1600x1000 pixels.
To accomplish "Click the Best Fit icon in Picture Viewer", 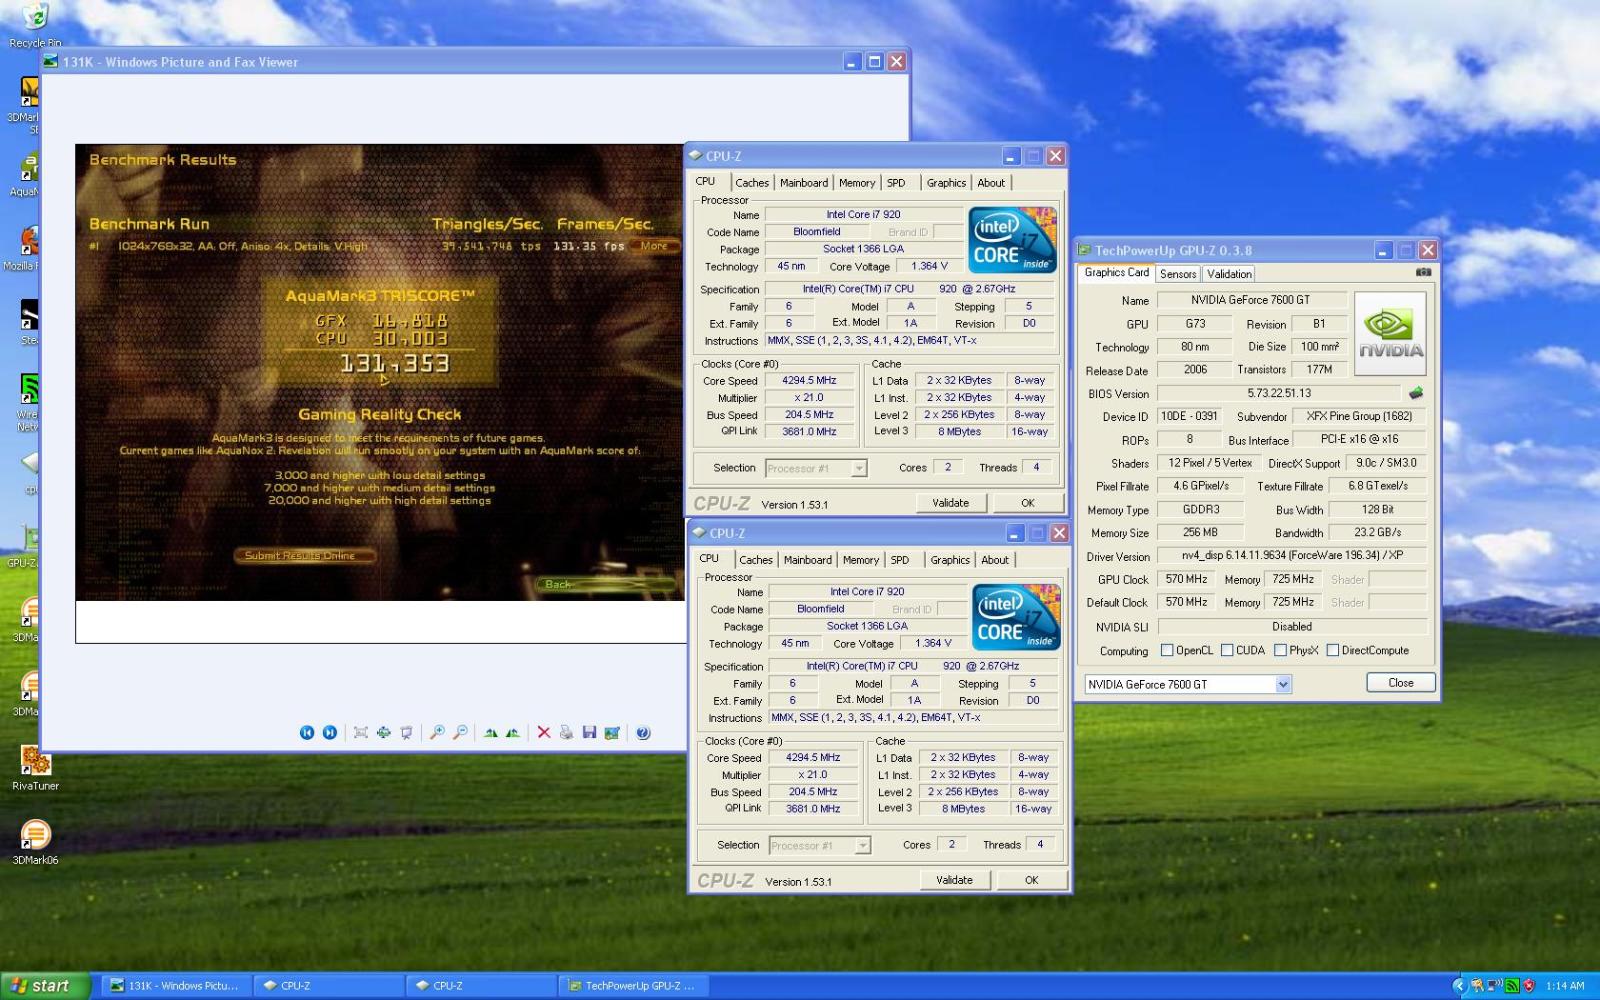I will click(x=361, y=733).
